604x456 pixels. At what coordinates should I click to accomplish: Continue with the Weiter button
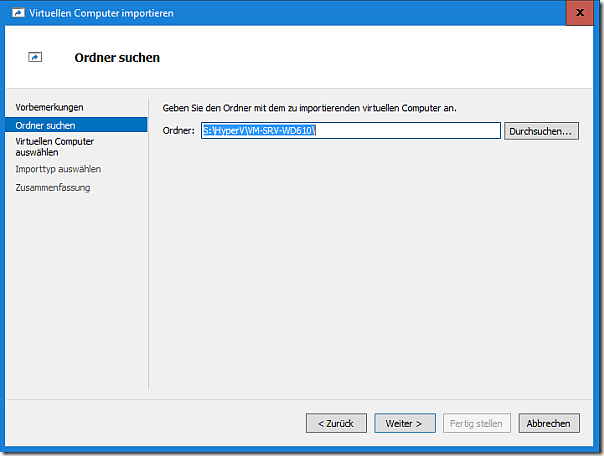(405, 423)
